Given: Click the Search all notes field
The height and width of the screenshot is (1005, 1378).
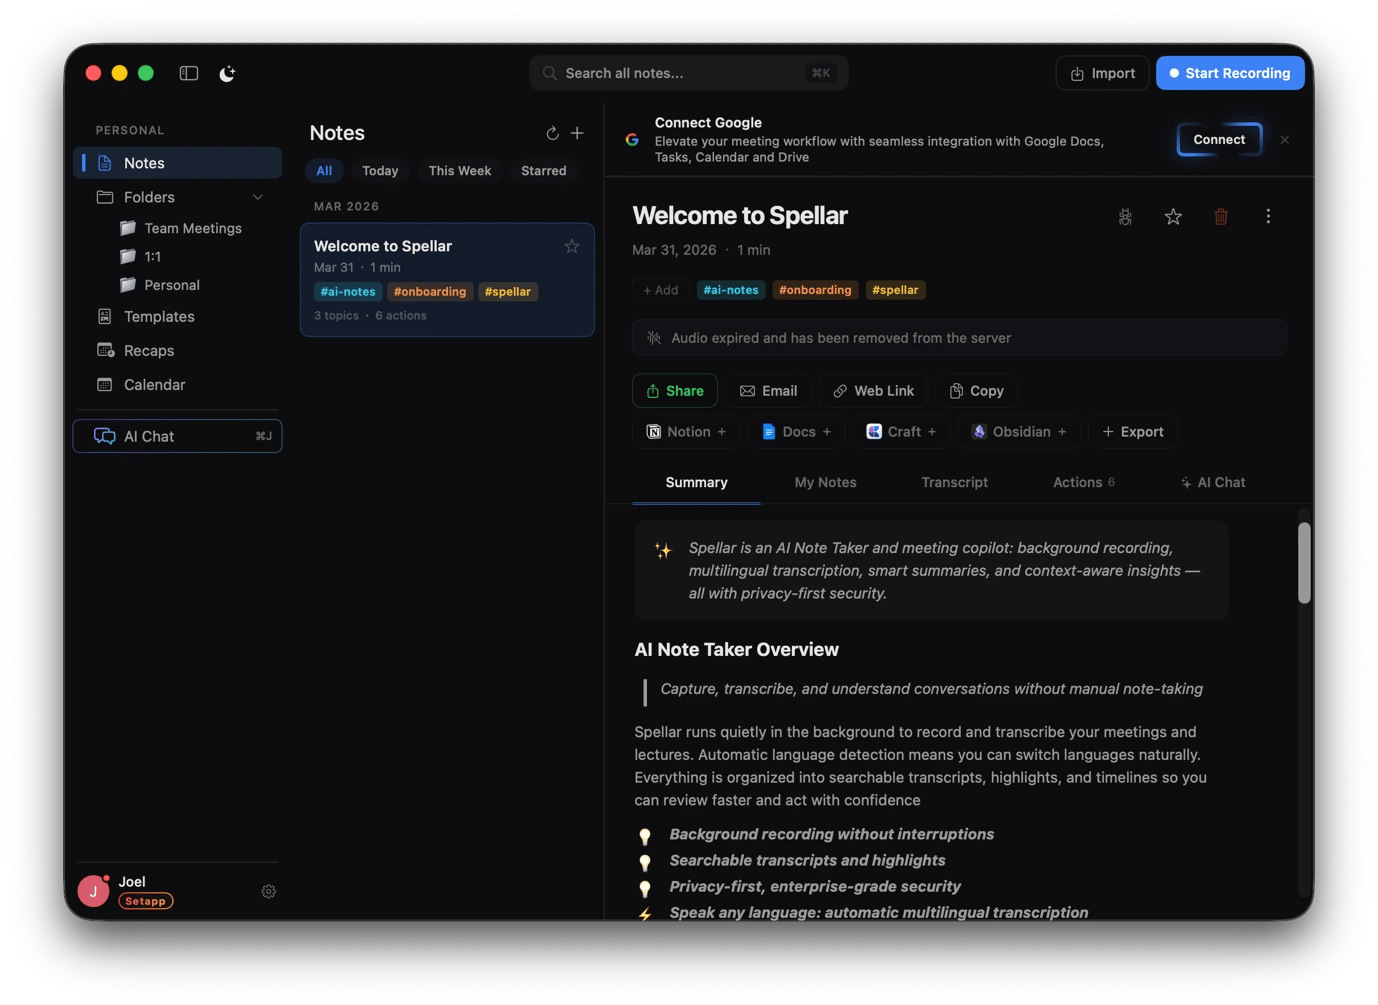Looking at the screenshot, I should tap(688, 73).
